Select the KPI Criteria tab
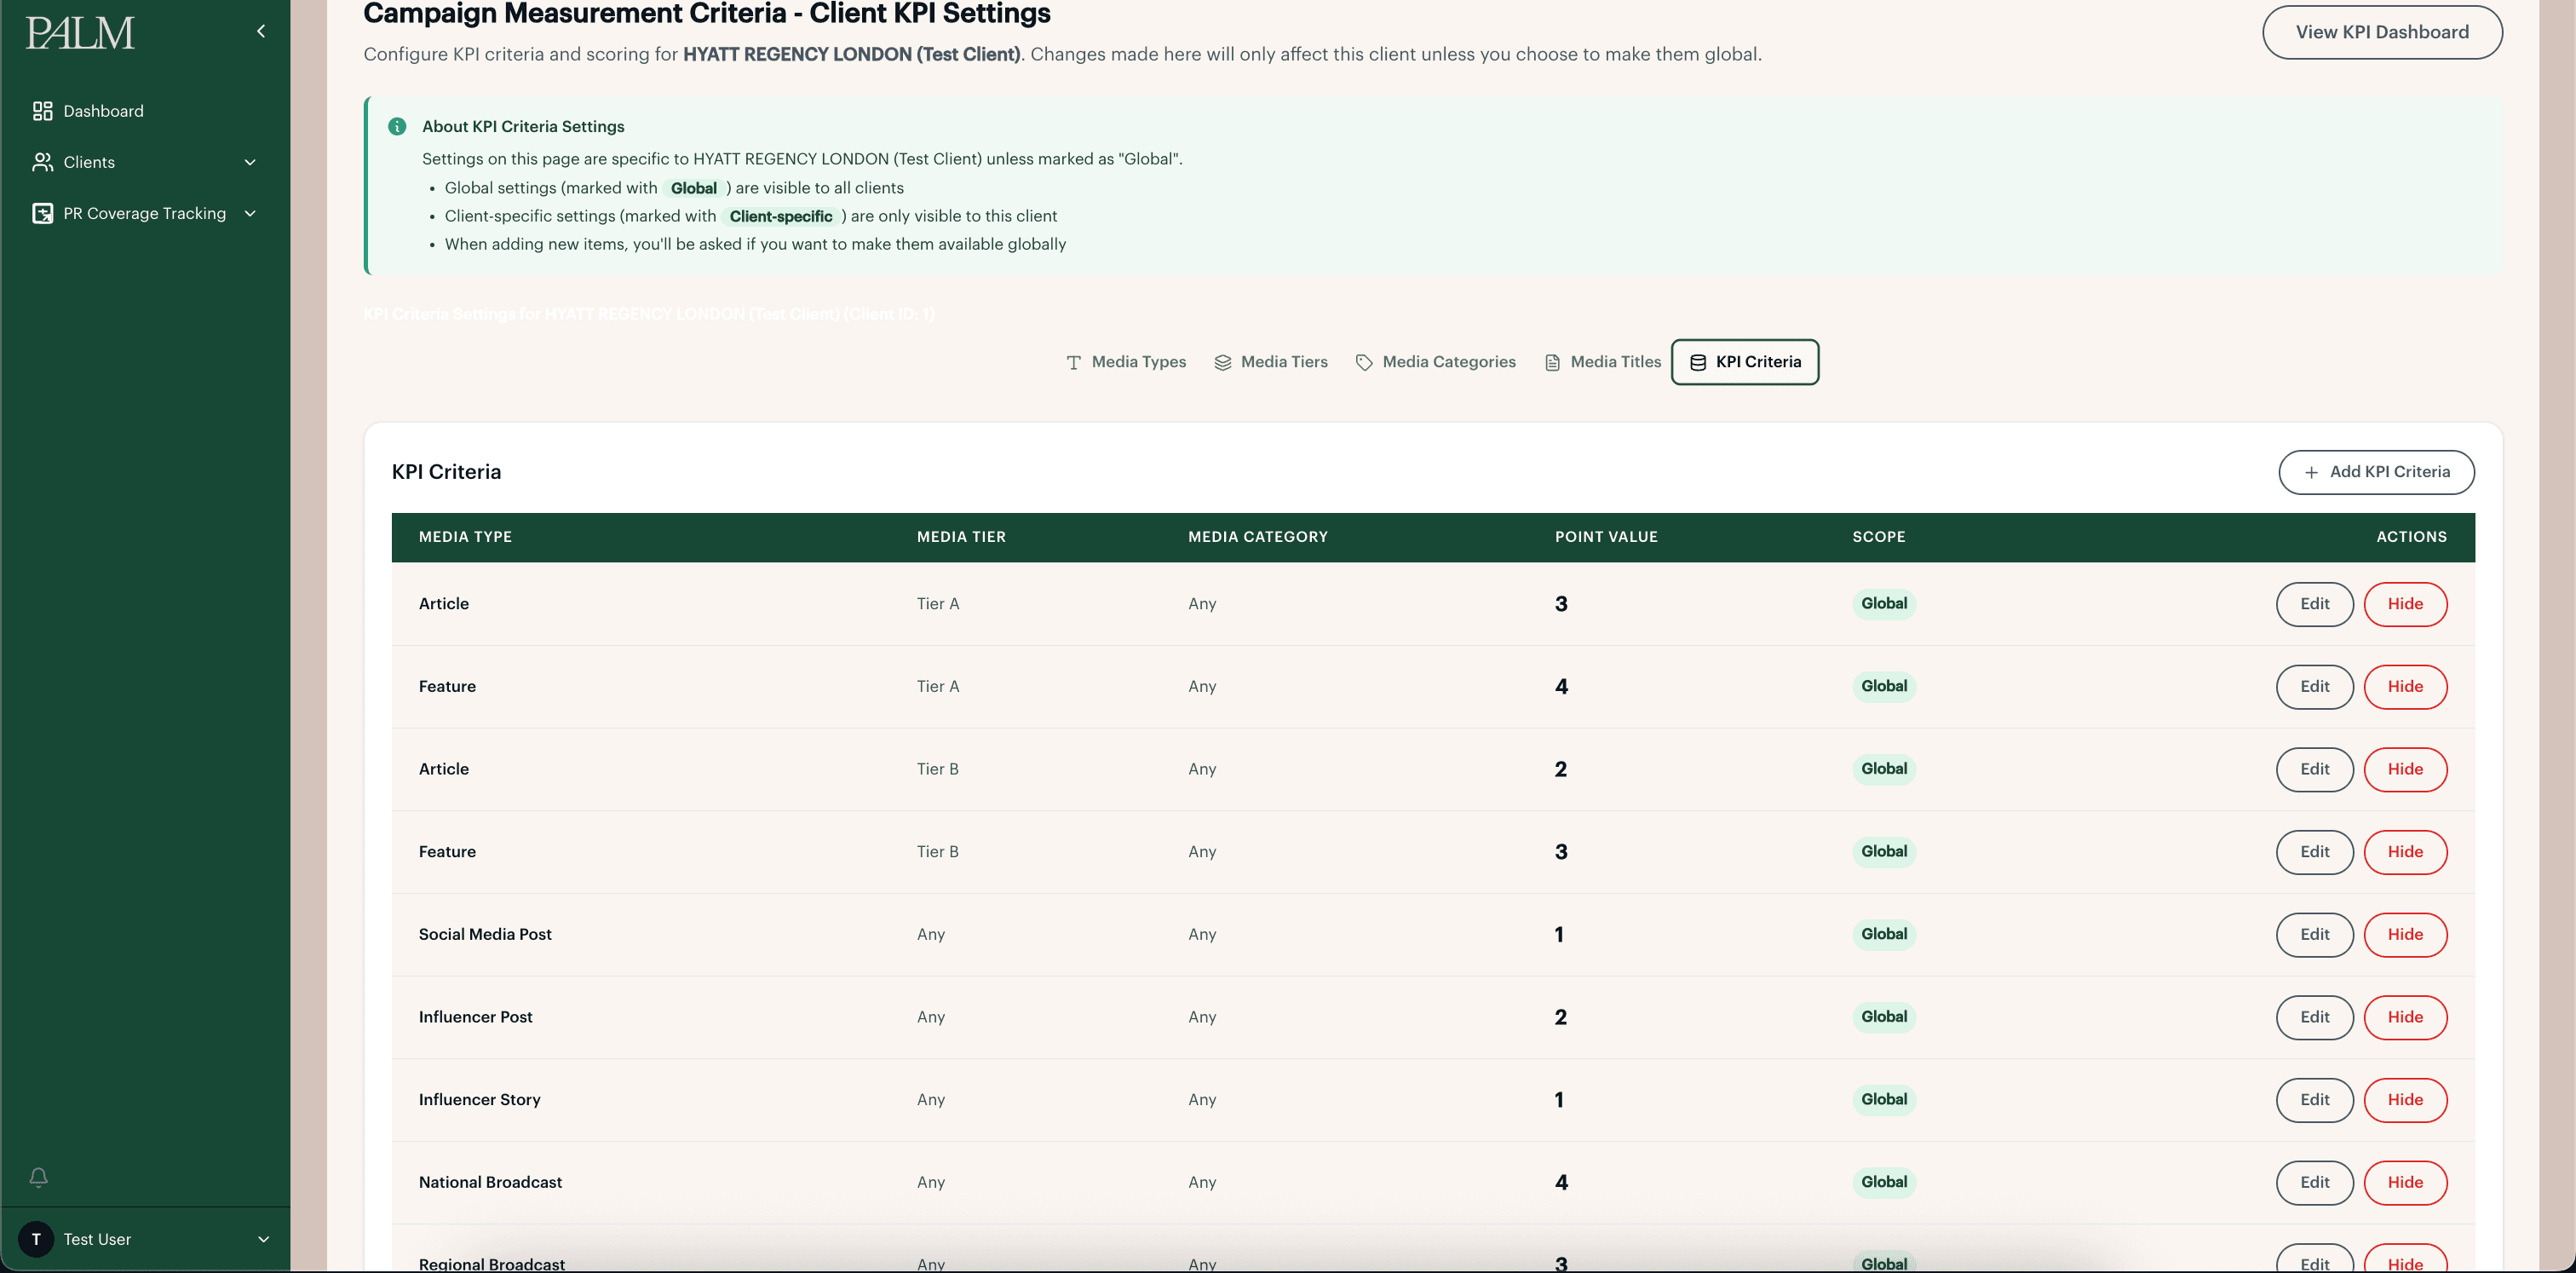The width and height of the screenshot is (2576, 1273). point(1745,362)
